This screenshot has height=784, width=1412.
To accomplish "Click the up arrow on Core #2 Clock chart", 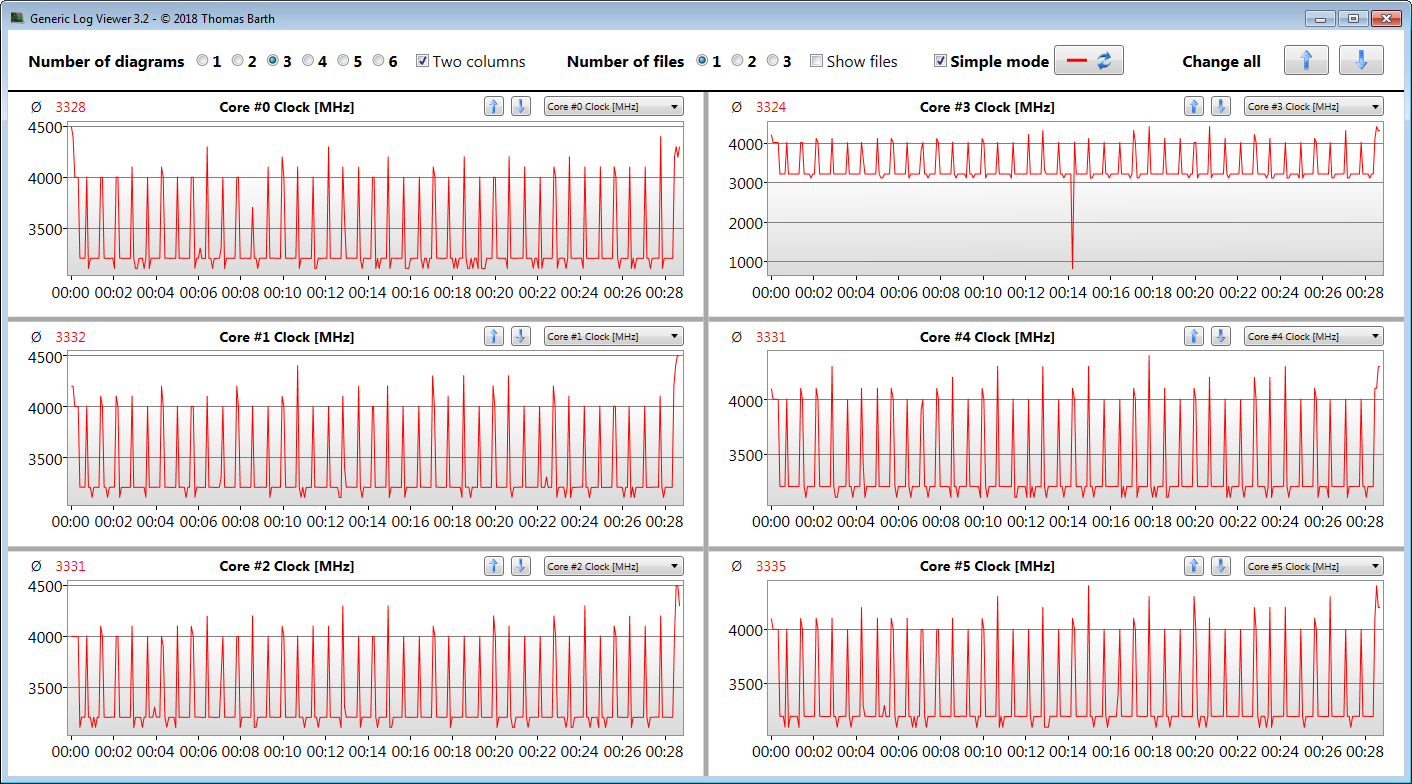I will tap(493, 566).
